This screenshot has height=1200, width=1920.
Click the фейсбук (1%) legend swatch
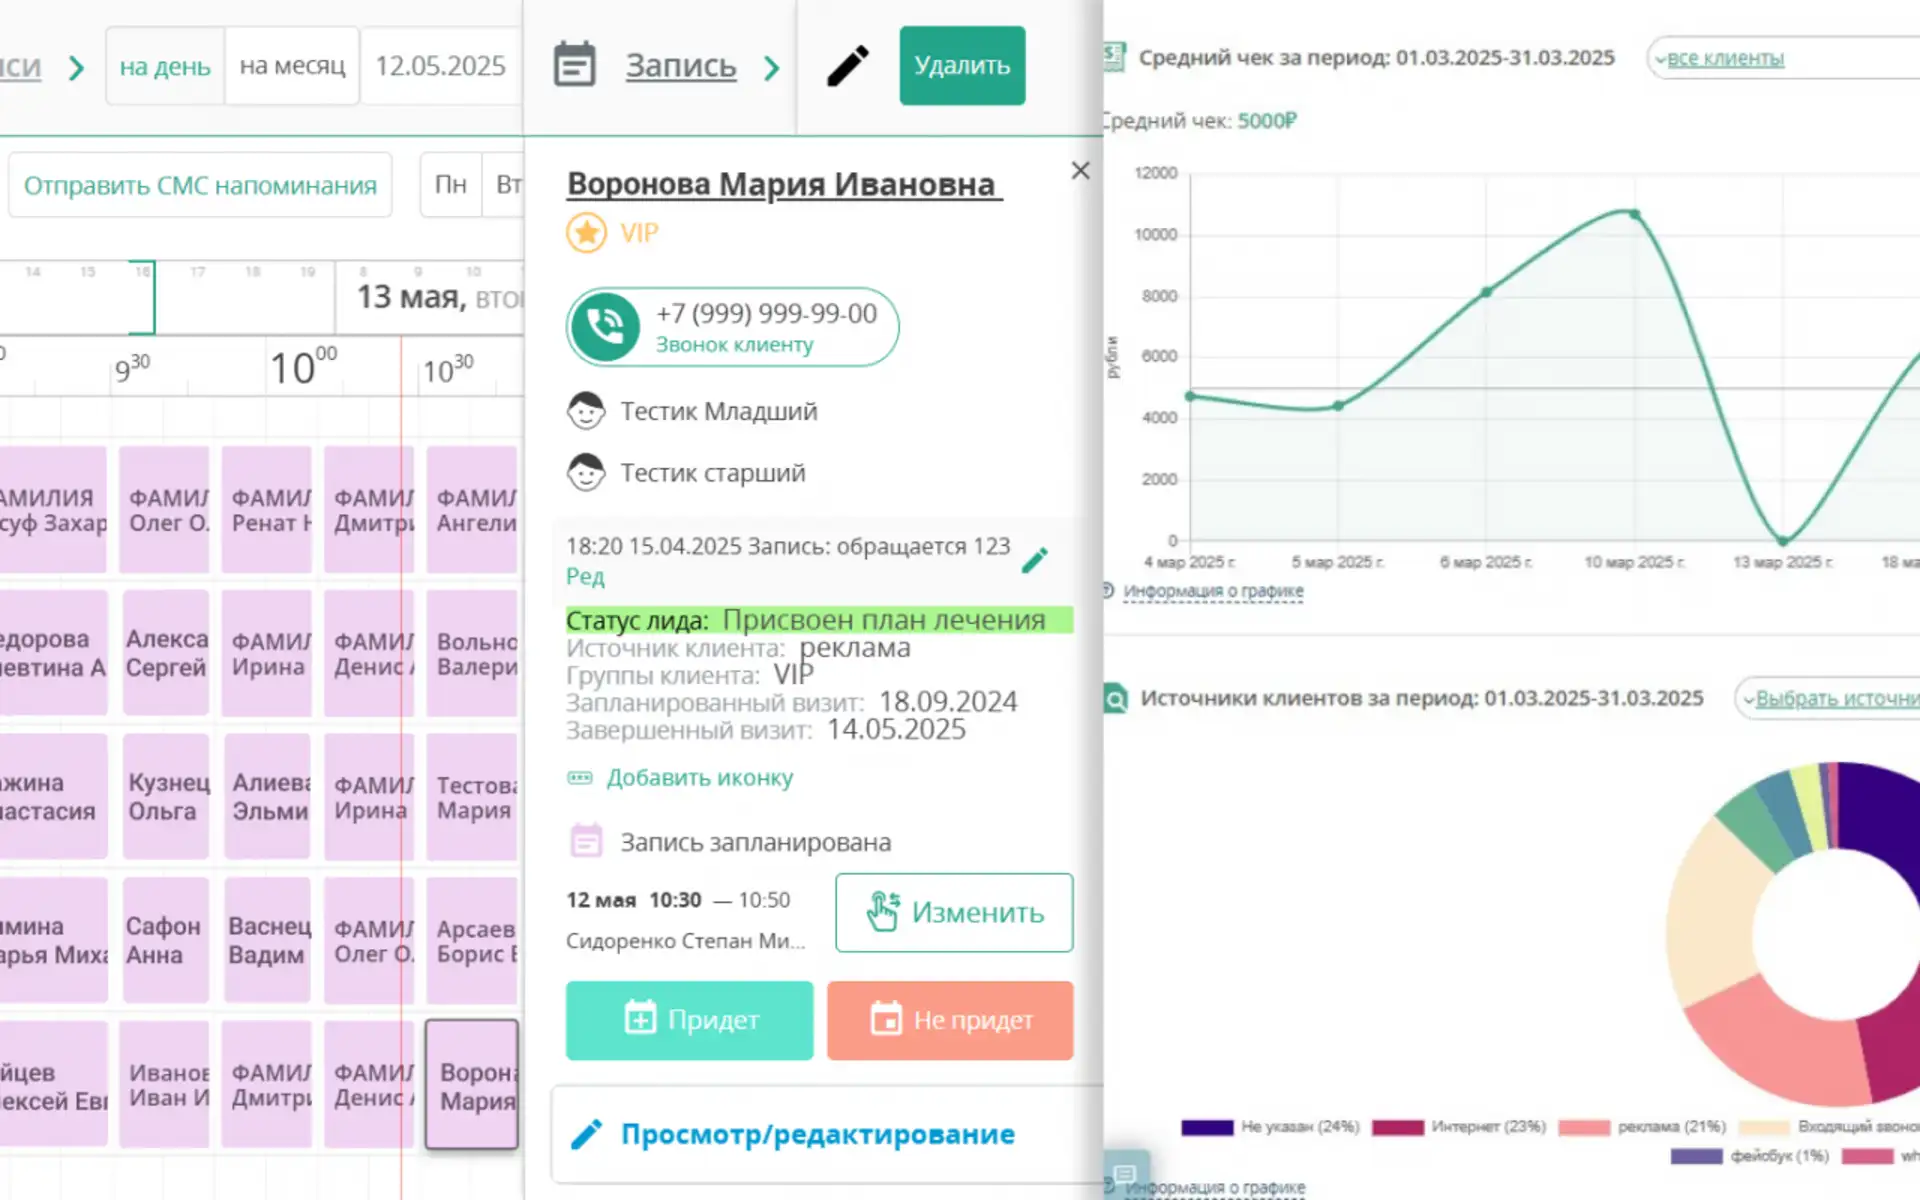(1697, 1156)
